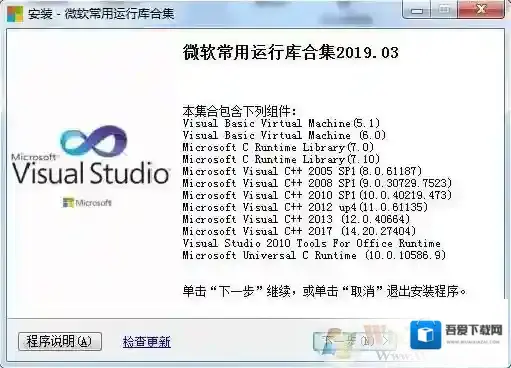511x368 pixels.
Task: Click Microsoft Visual C++ 2017 entry
Action: tap(299, 231)
